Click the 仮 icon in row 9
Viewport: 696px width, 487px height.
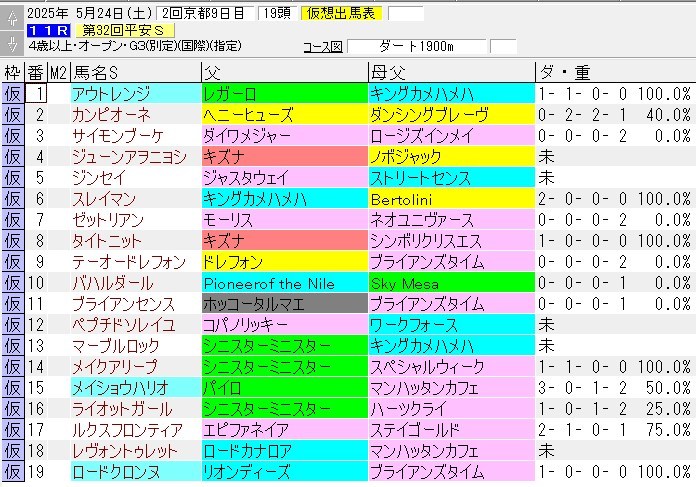[x=13, y=261]
